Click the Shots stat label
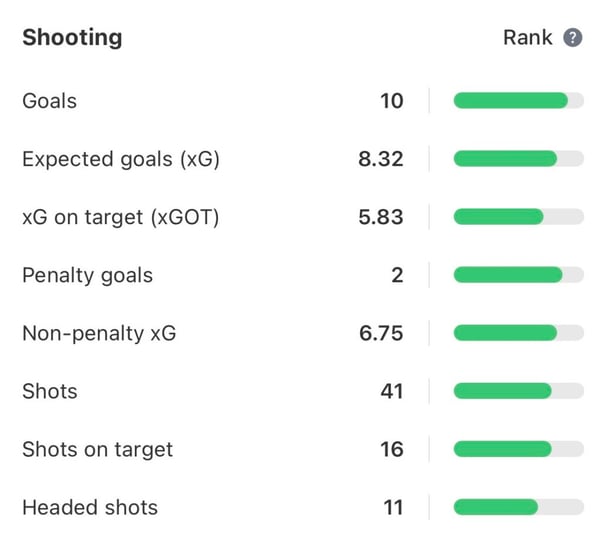Viewport: 600px width, 539px height. 49,391
